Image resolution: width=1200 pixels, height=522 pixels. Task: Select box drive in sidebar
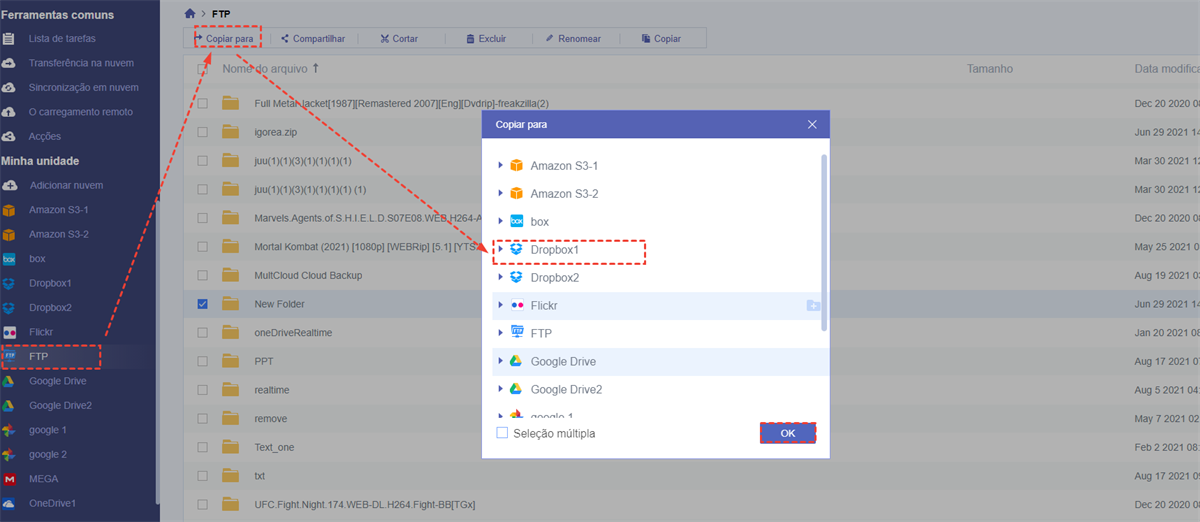[37, 258]
